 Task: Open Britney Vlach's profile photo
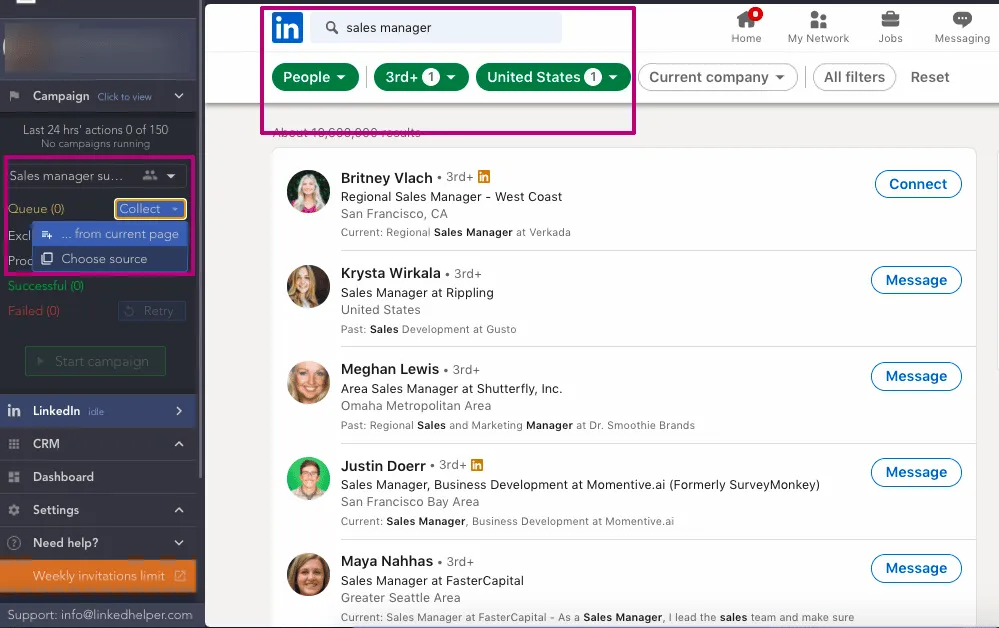(x=308, y=191)
